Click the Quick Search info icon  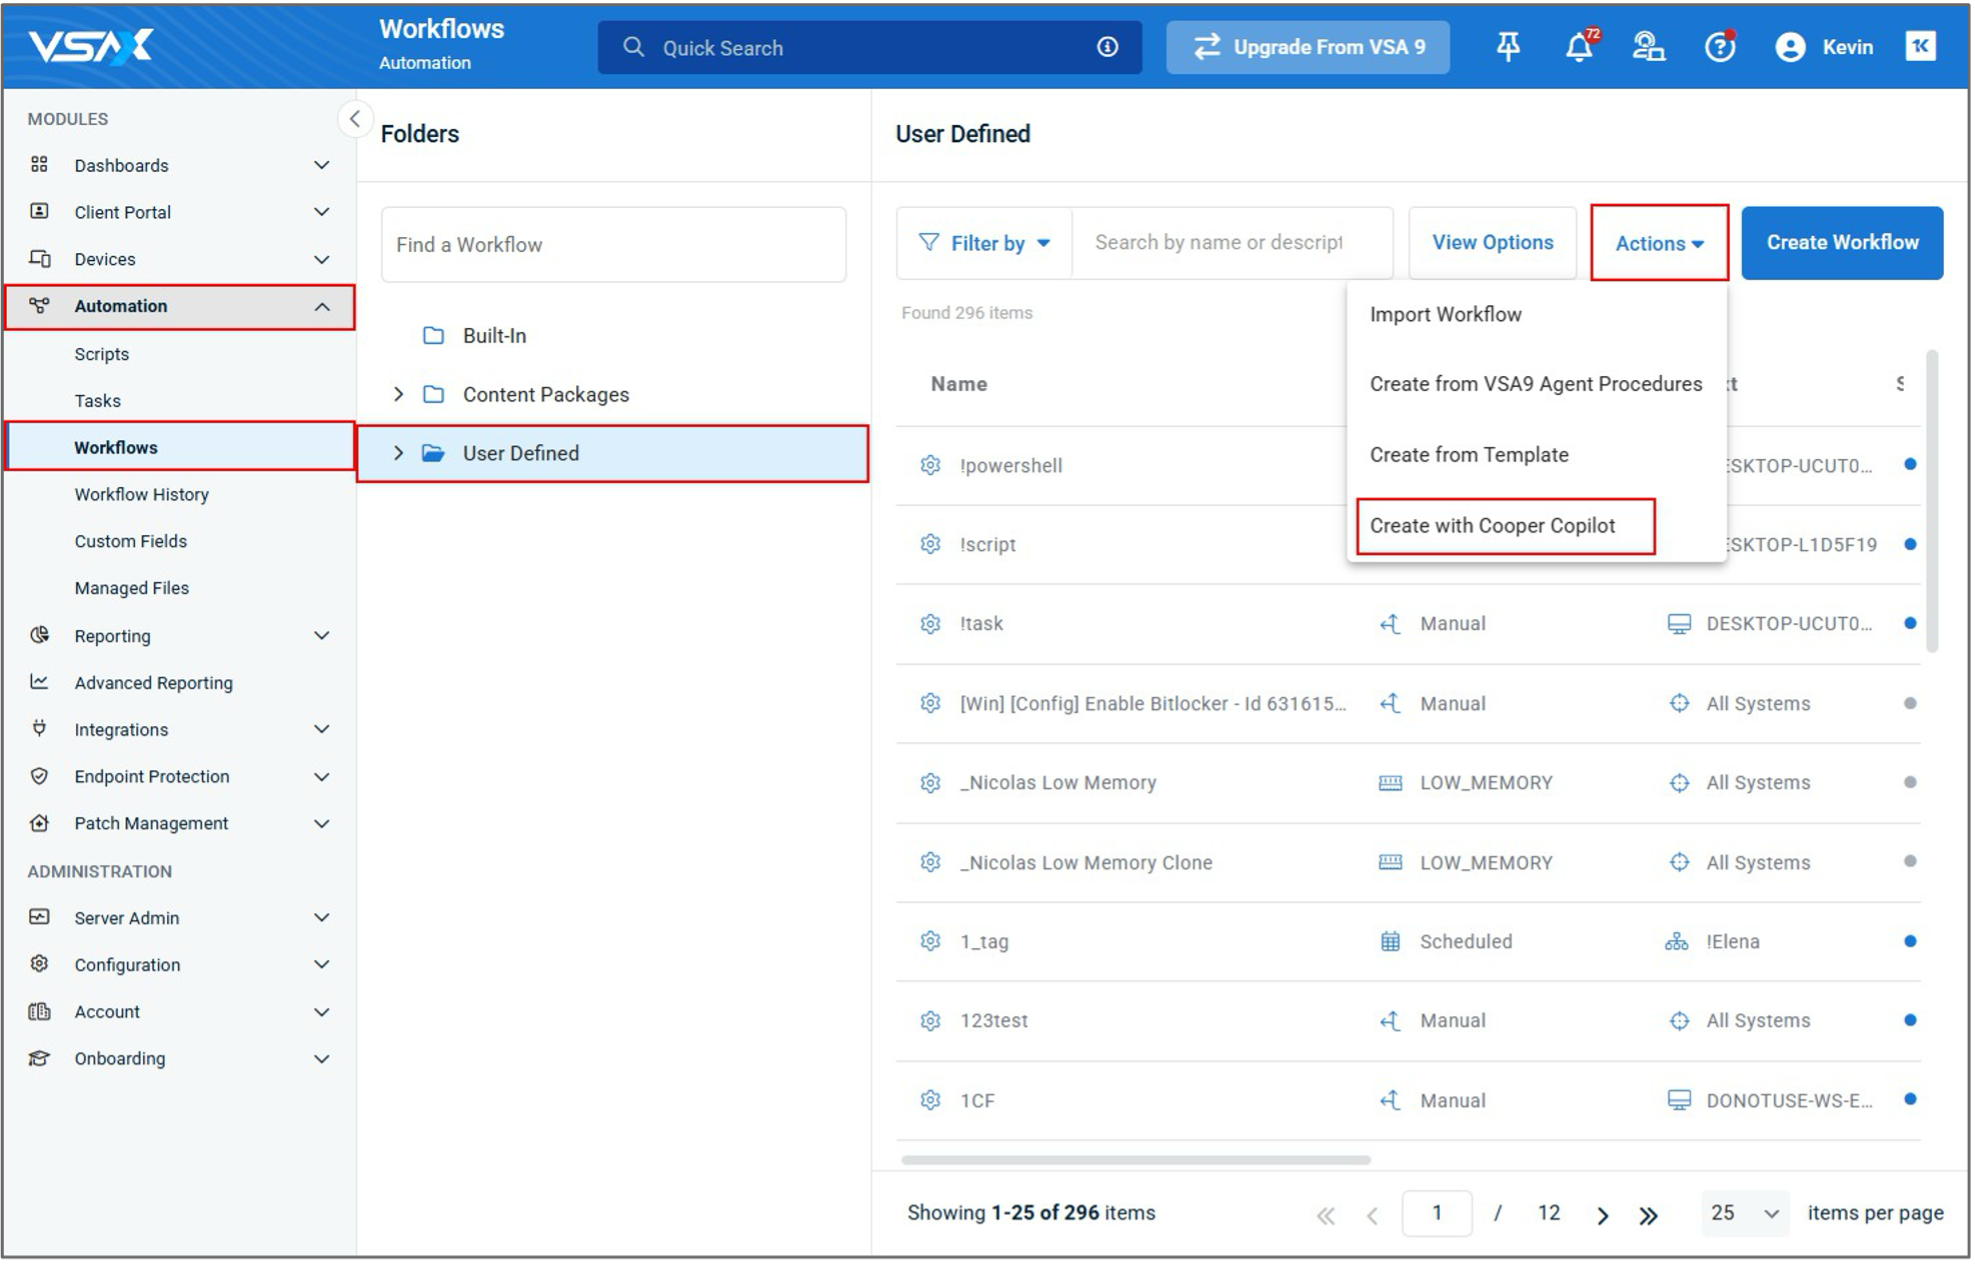coord(1107,47)
